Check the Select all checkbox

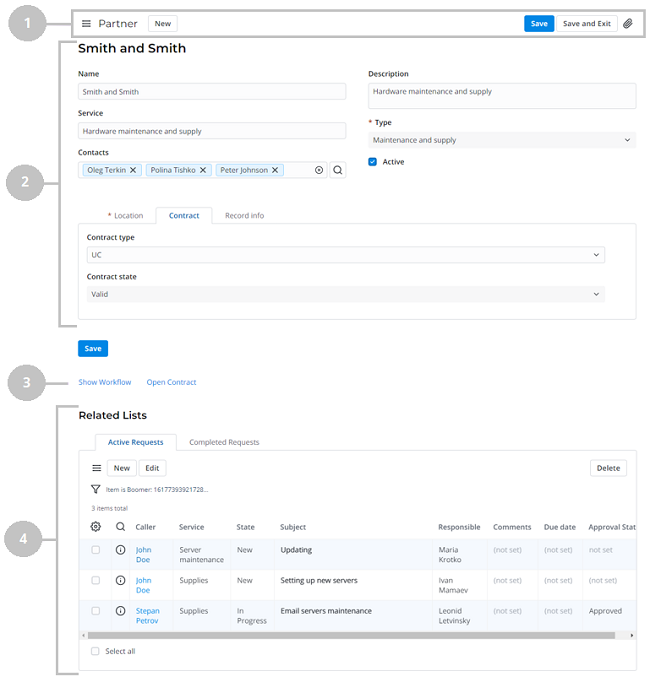tap(96, 651)
